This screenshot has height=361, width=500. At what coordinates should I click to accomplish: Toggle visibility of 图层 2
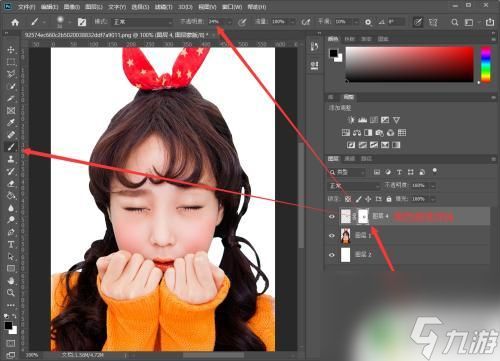pos(332,255)
